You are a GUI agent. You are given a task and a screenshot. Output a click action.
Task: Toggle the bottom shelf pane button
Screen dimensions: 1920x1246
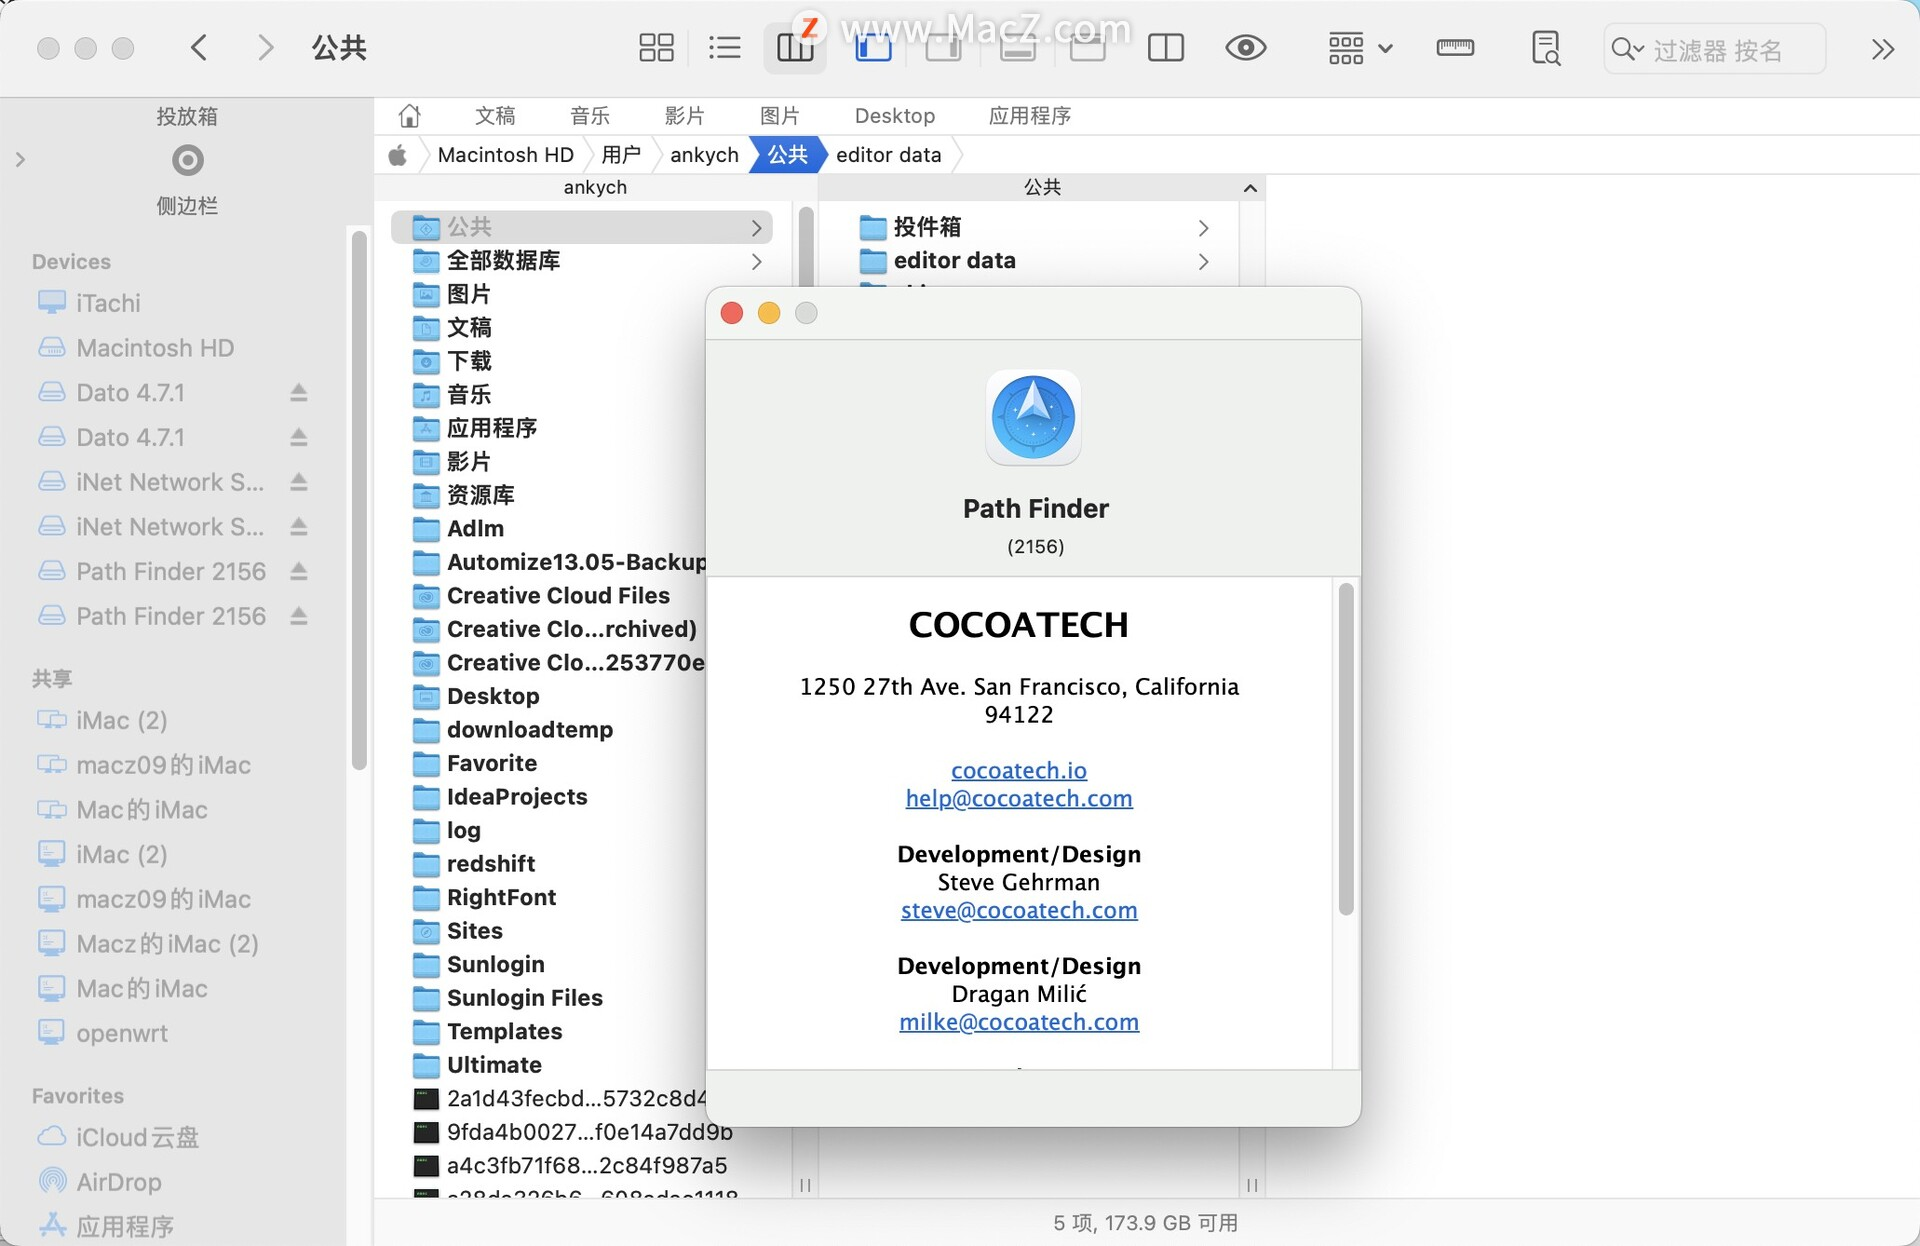[x=1017, y=48]
